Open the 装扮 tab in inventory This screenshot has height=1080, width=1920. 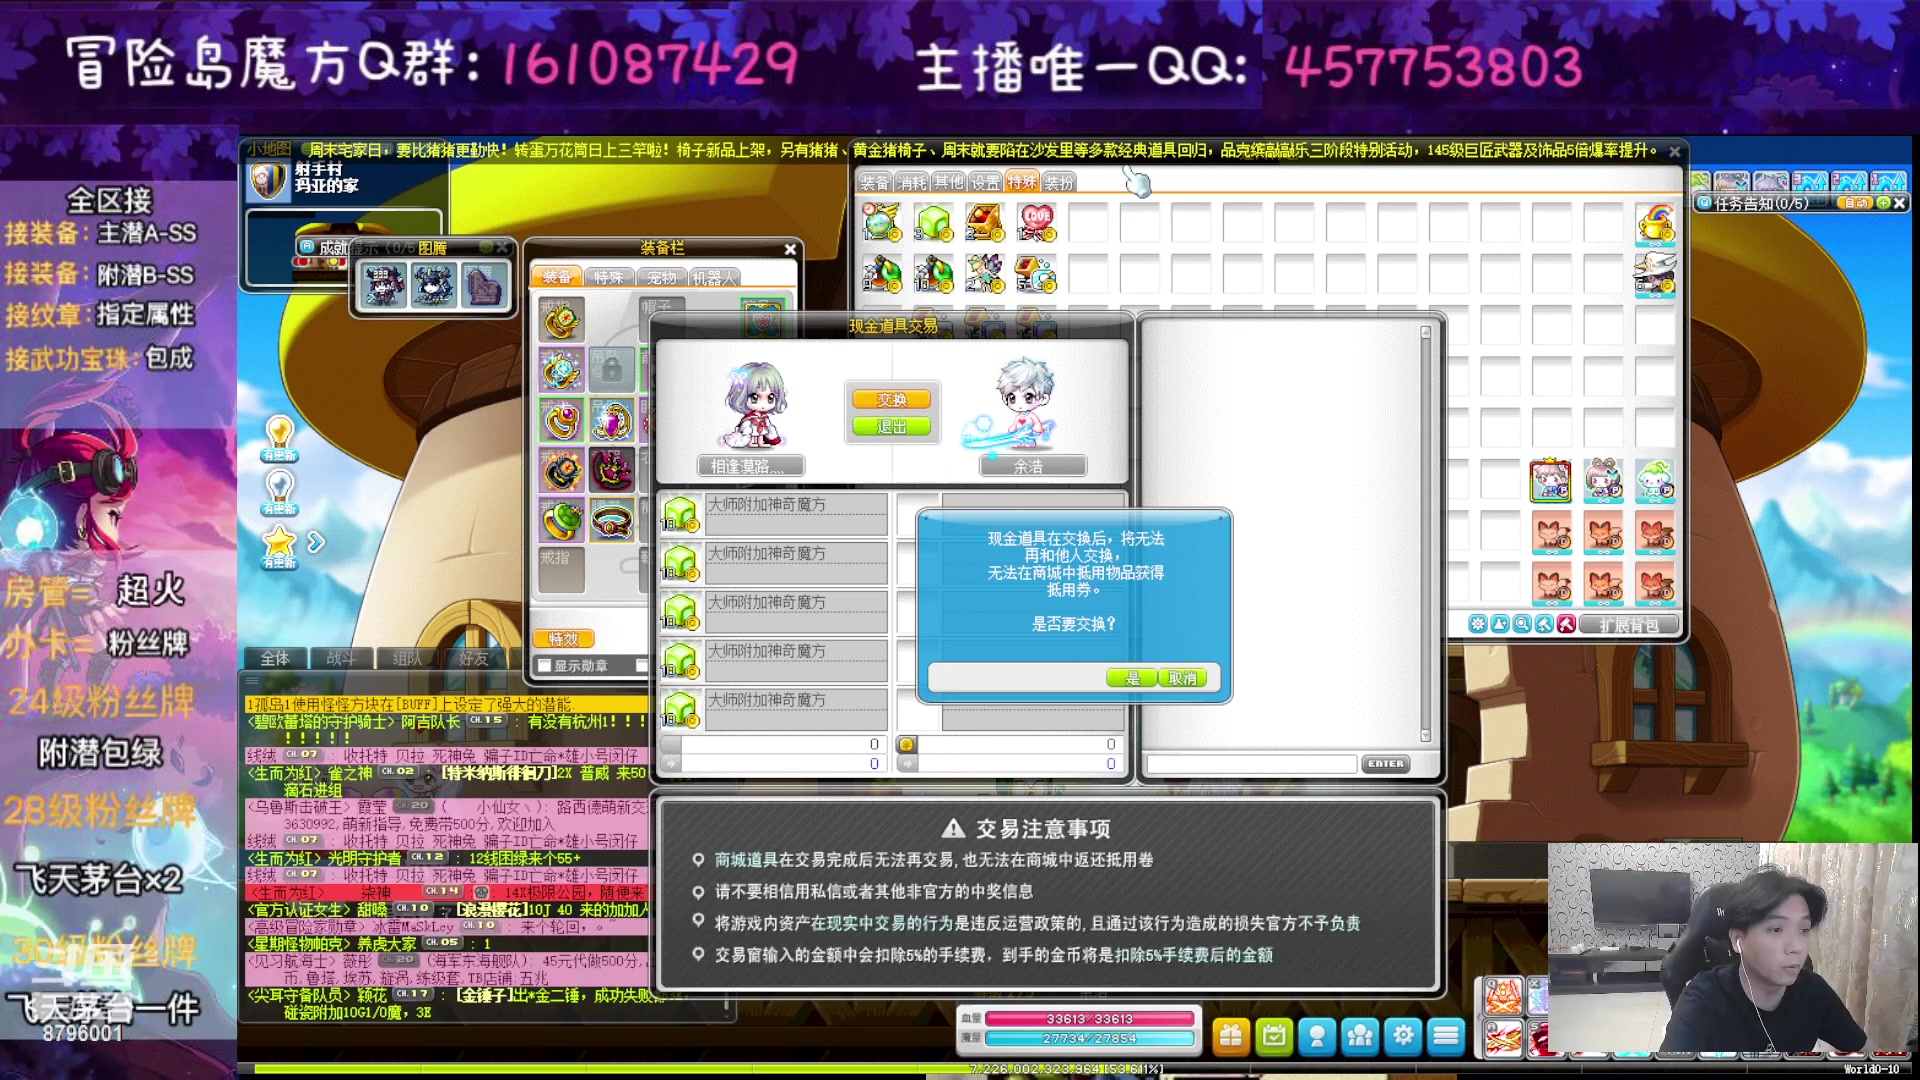coord(1059,182)
